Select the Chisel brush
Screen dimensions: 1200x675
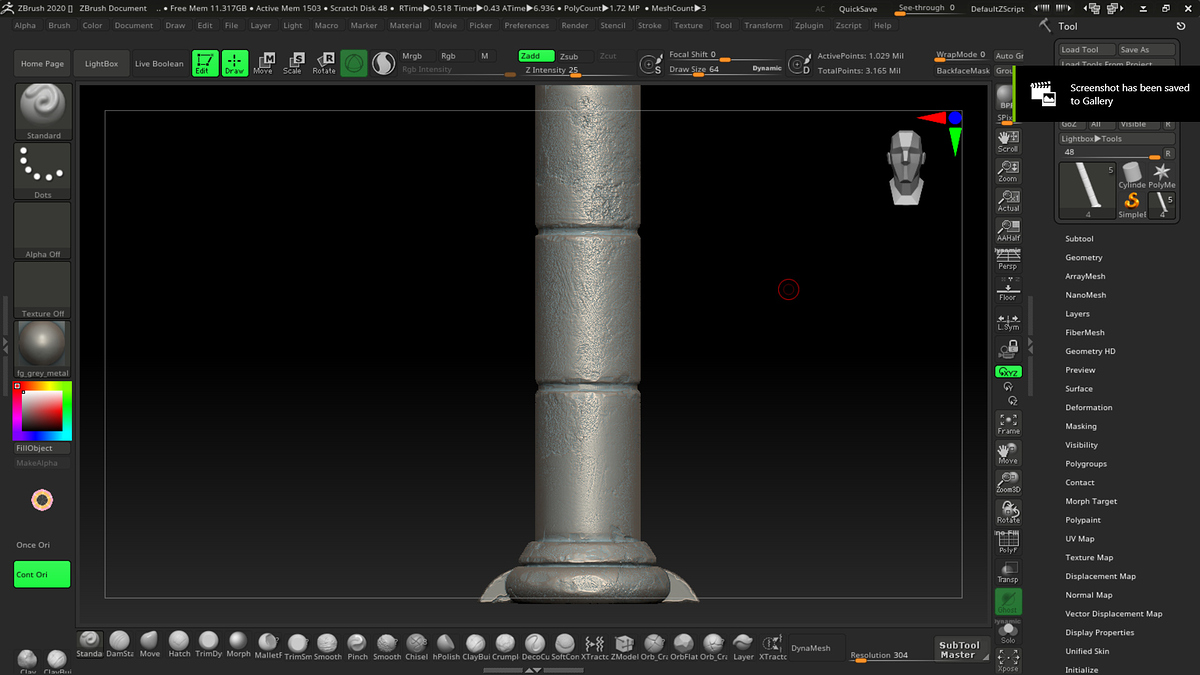pyautogui.click(x=417, y=648)
